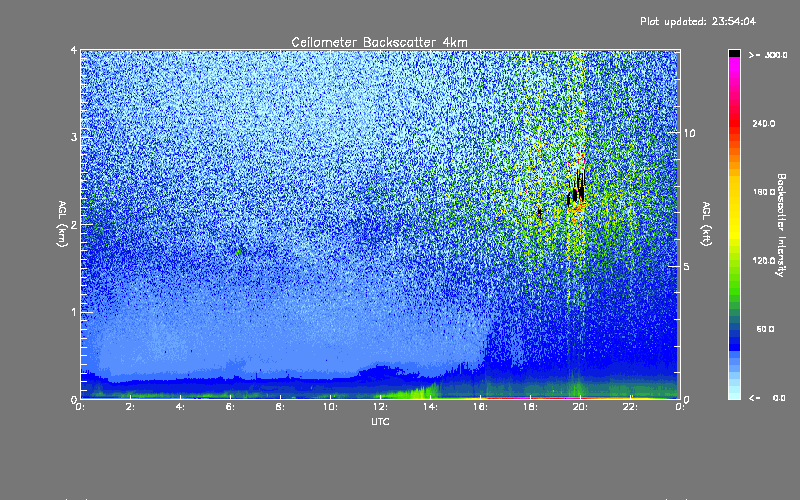Image resolution: width=800 pixels, height=500 pixels.
Task: Click the small black cloud spot near 18 UTC
Action: pos(540,213)
